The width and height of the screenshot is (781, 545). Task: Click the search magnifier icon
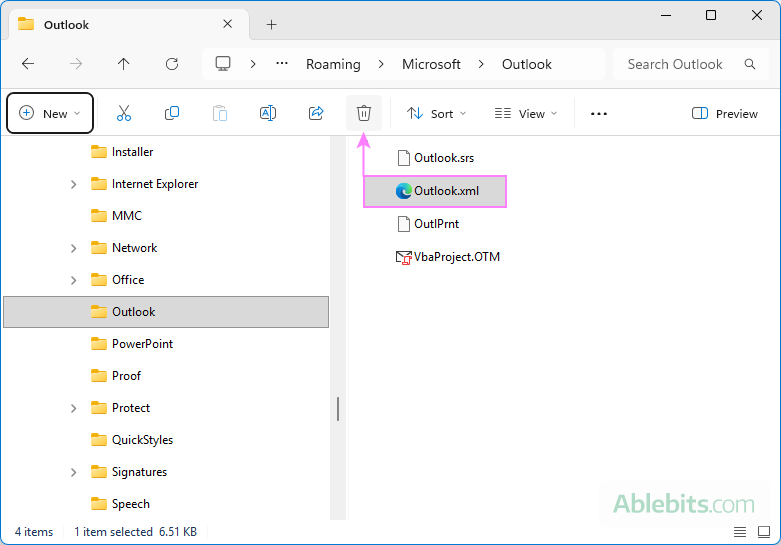coord(750,64)
